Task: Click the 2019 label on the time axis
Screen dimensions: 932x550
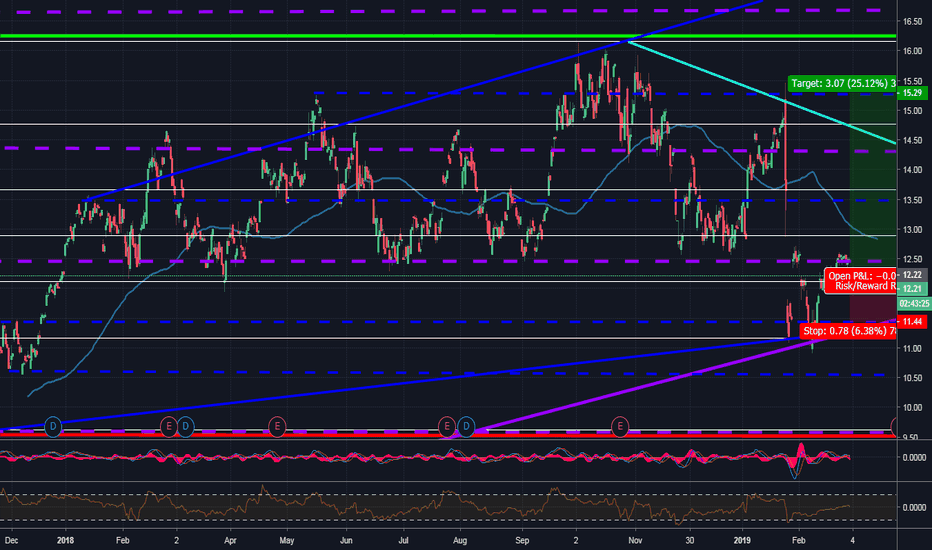Action: pyautogui.click(x=742, y=540)
